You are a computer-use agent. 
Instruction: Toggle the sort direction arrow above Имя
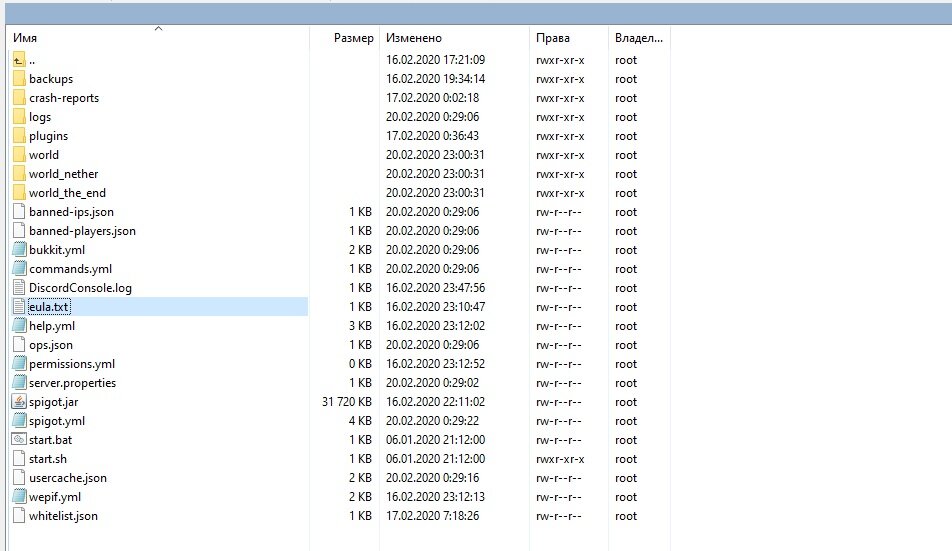click(158, 29)
